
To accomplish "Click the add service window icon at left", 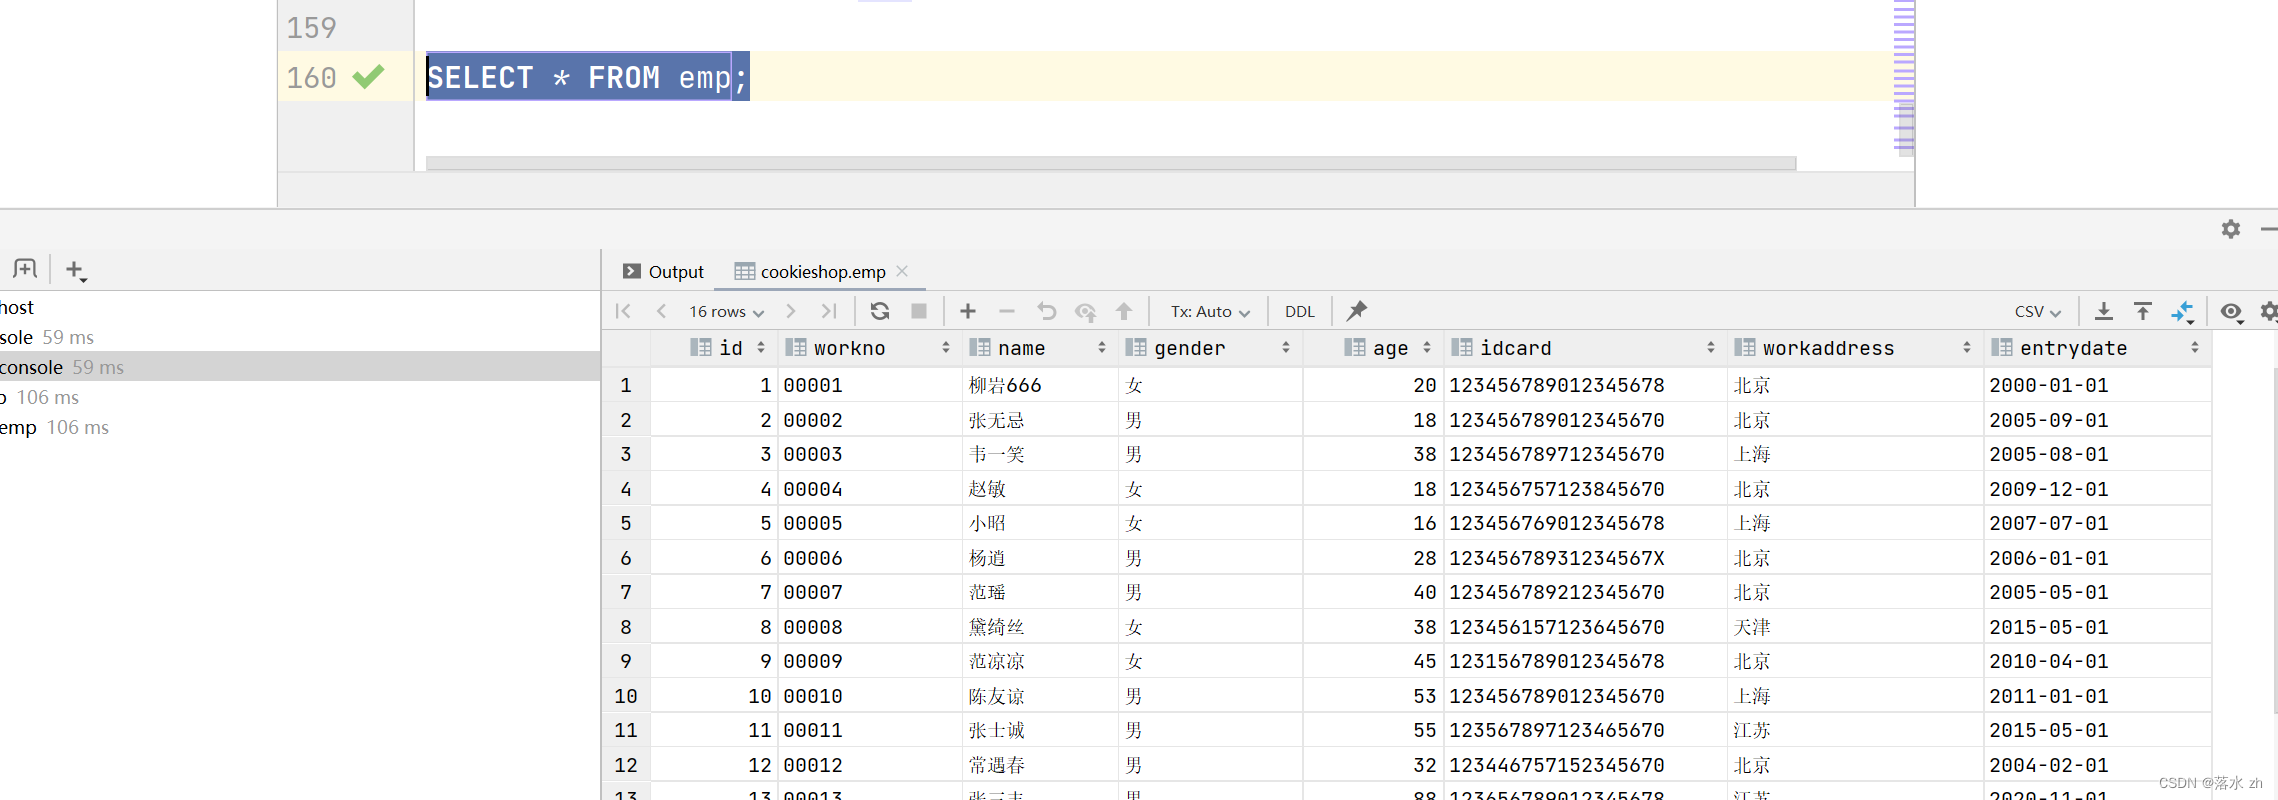I will point(25,268).
